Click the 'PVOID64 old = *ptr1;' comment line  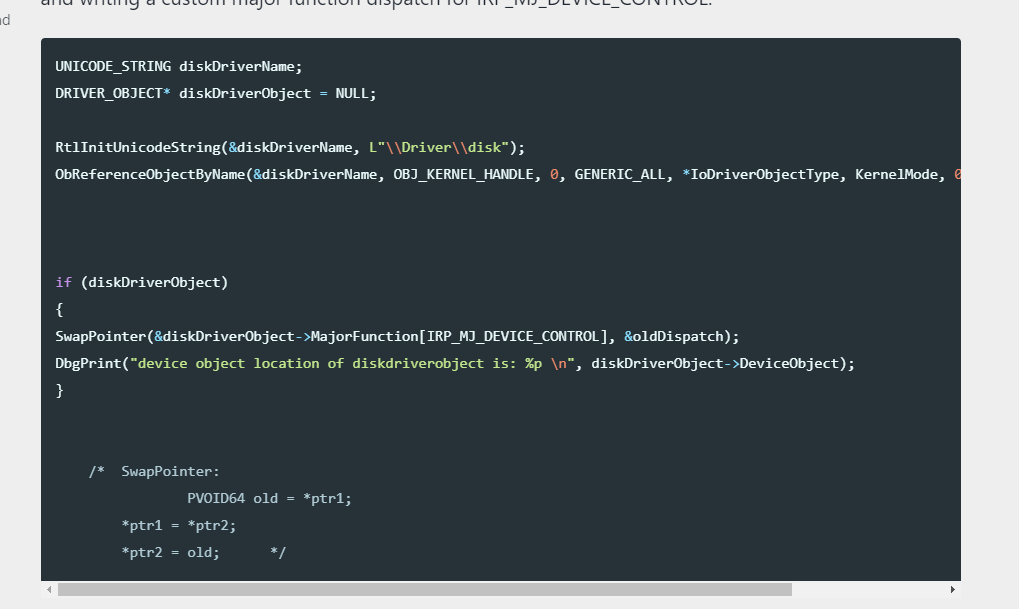pyautogui.click(x=269, y=499)
